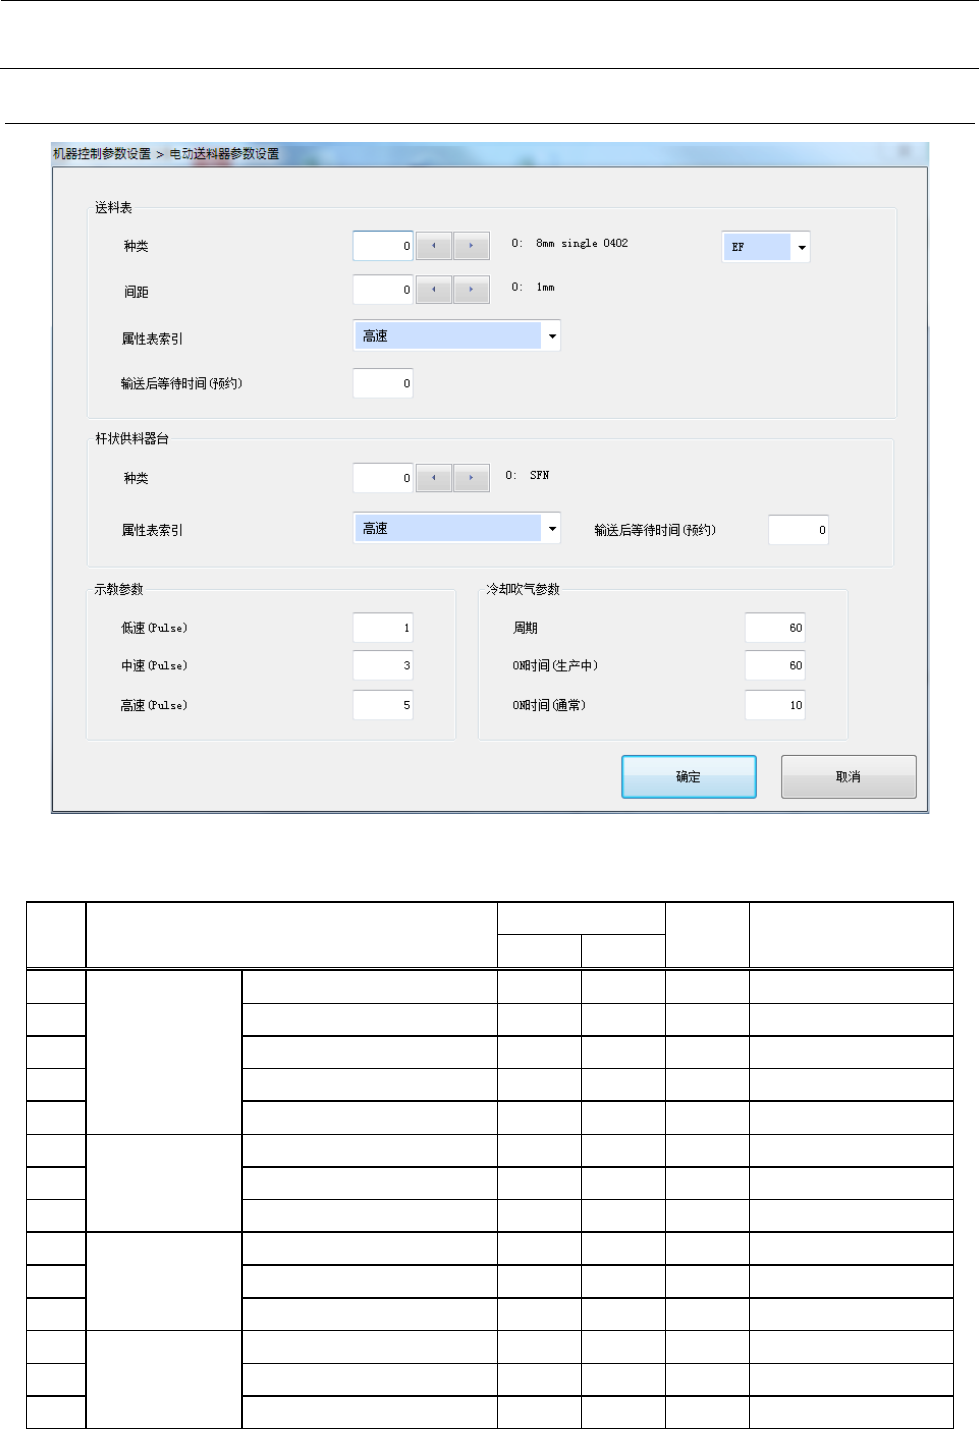Click the ON时间(生产中) input field
Viewport: 979px width, 1429px height.
(x=775, y=665)
